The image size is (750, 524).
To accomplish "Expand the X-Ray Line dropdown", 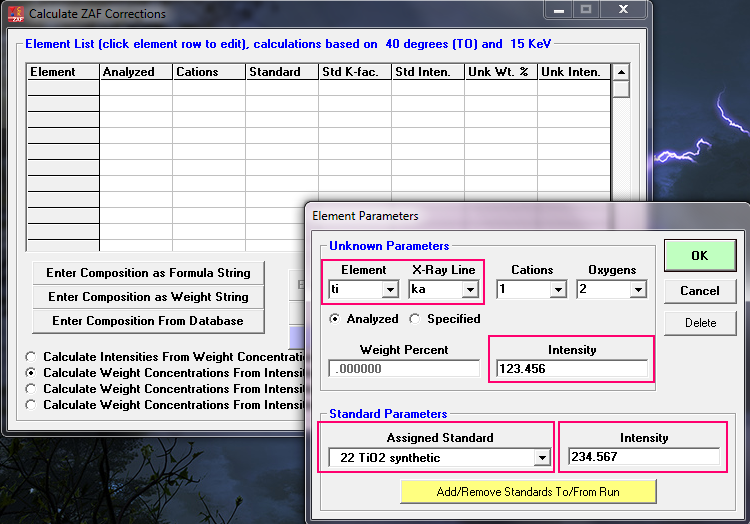I will click(469, 290).
